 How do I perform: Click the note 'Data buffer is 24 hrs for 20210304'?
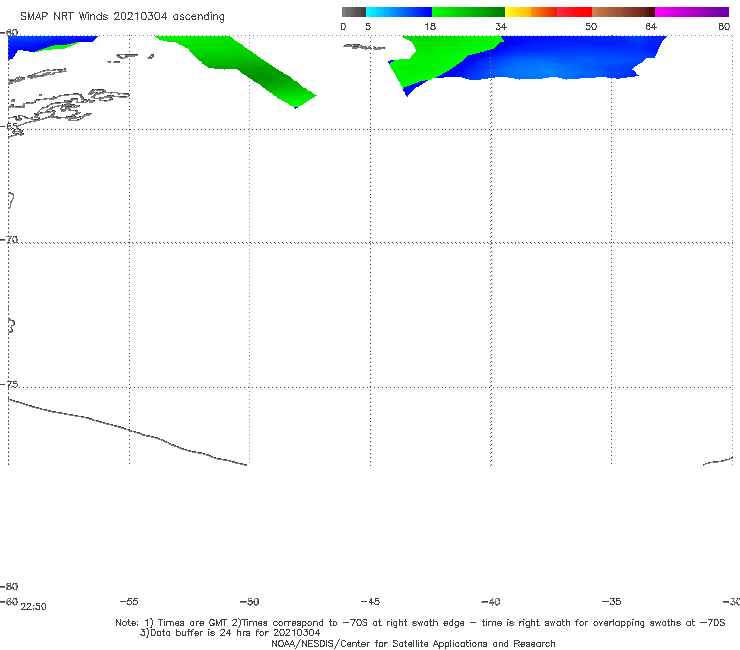(x=230, y=633)
